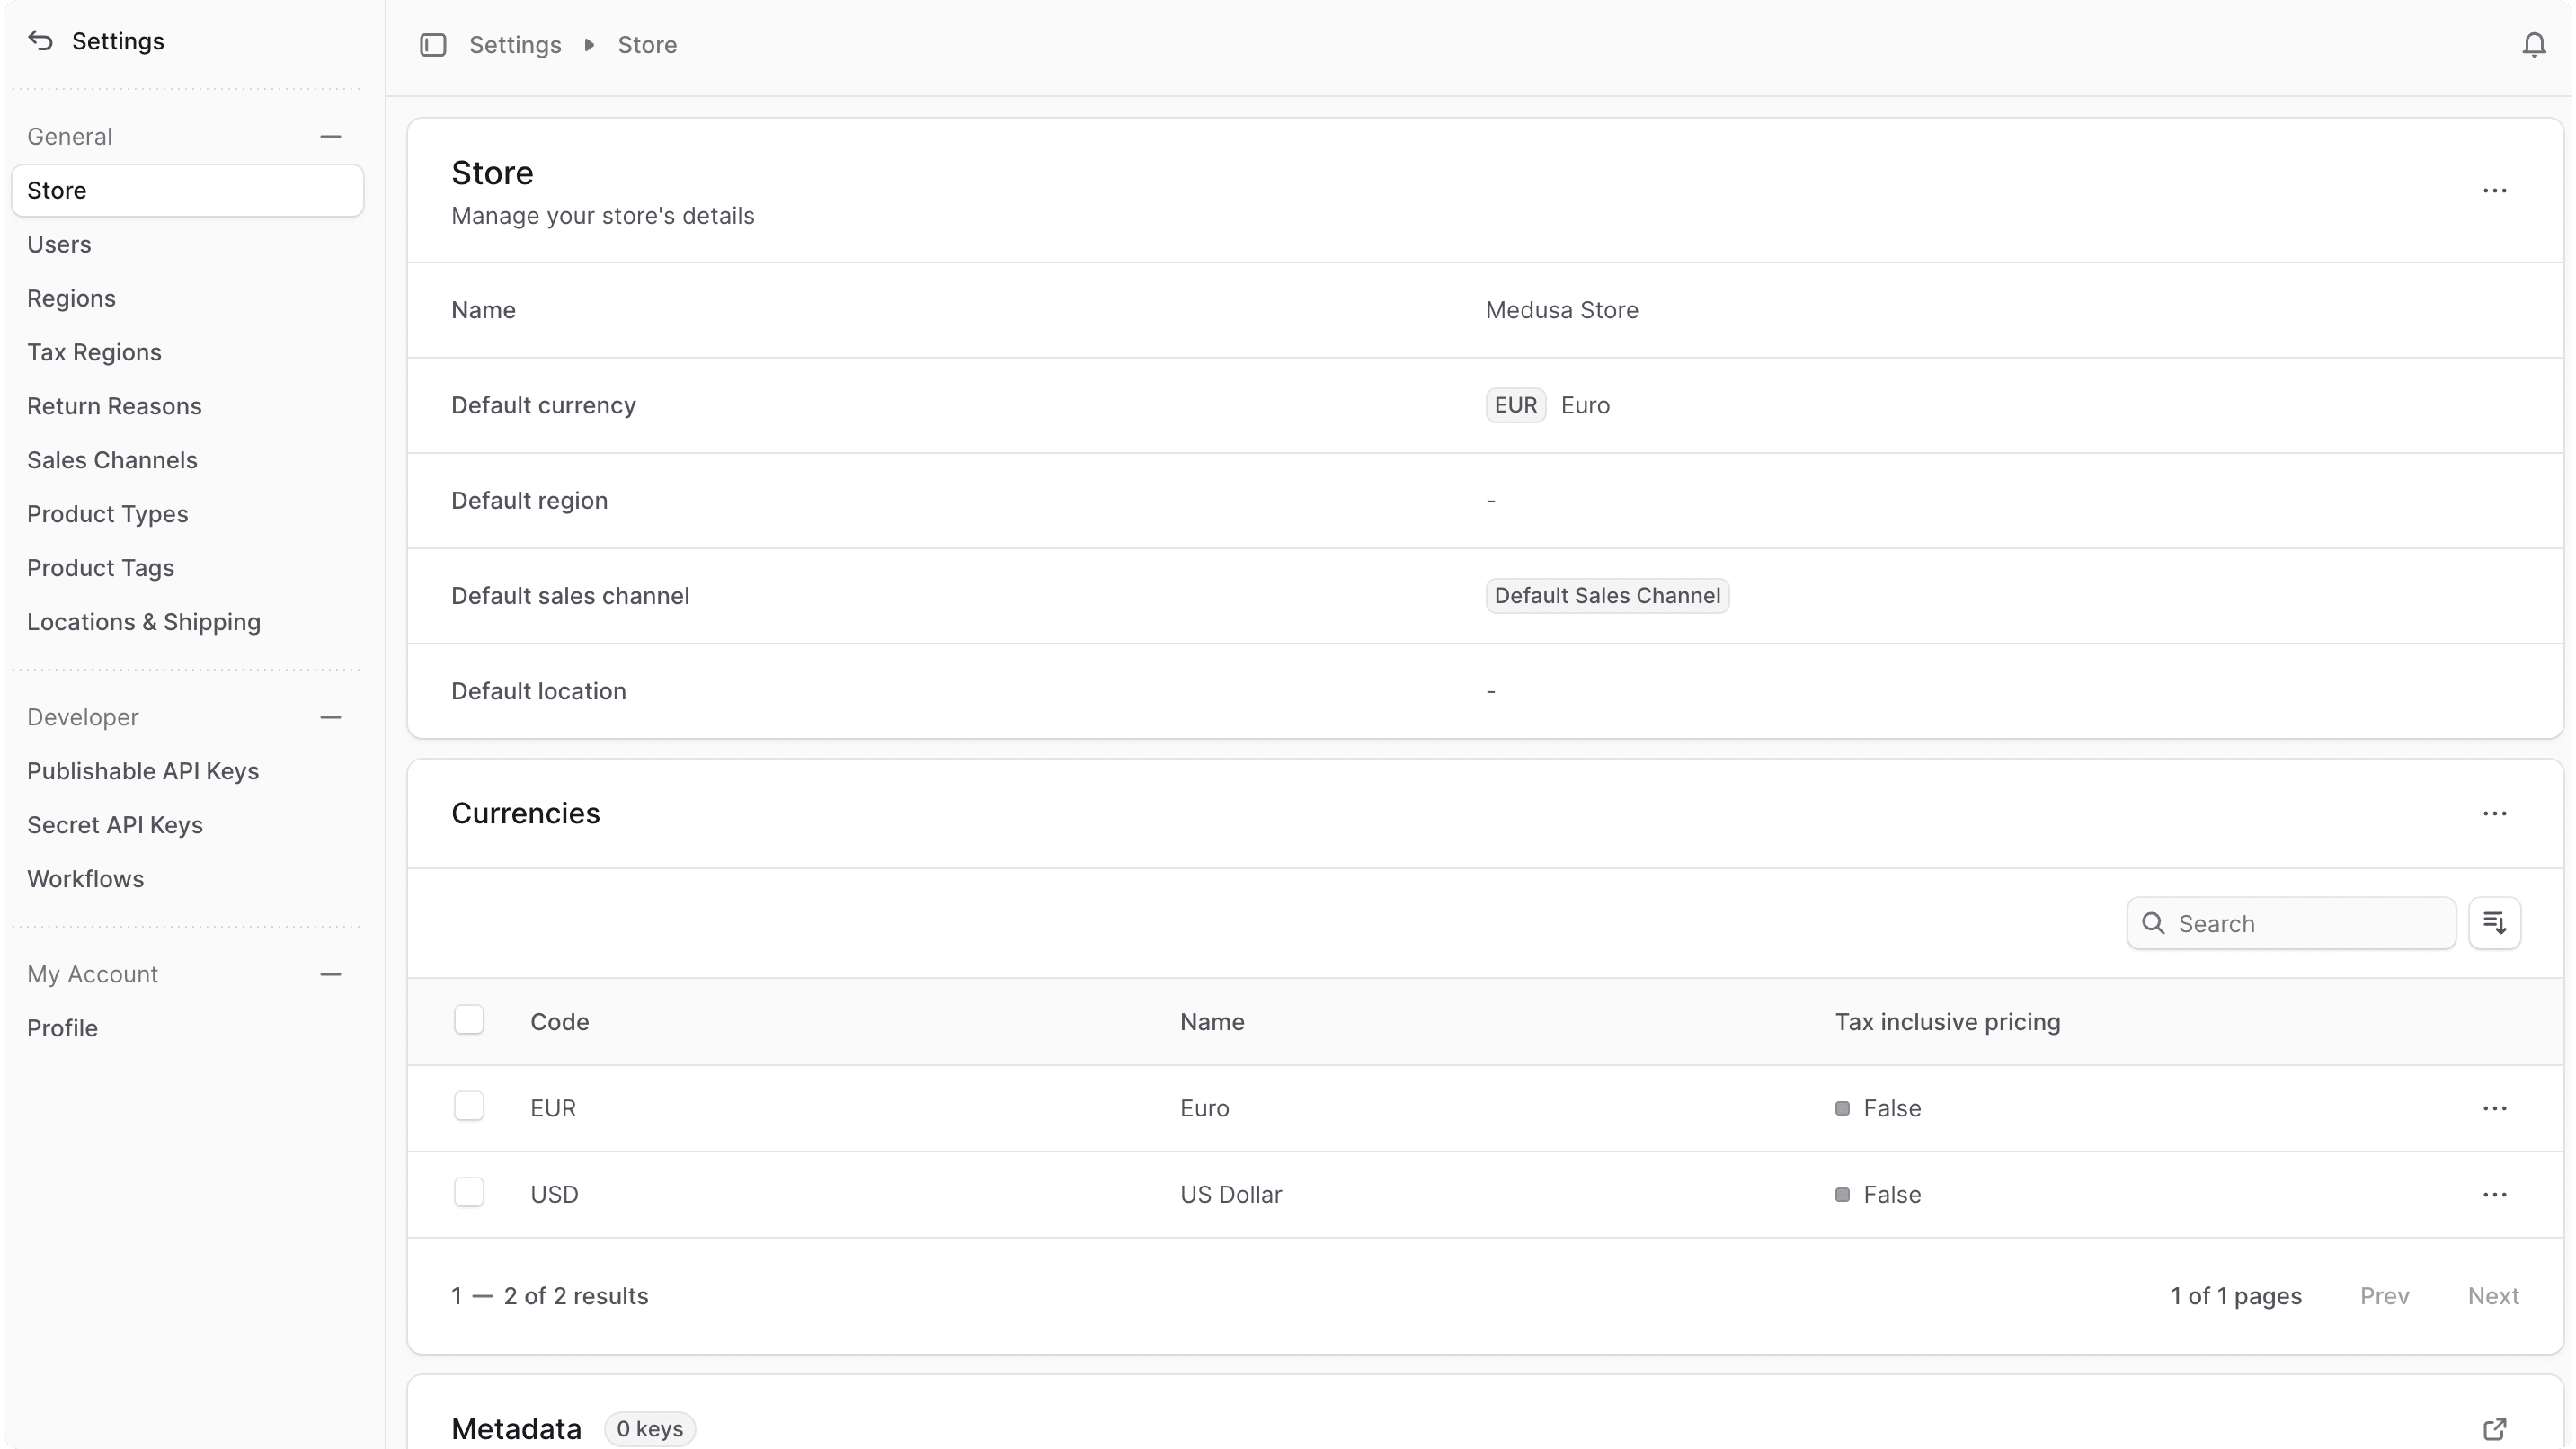Check the USD currency row checkbox
This screenshot has width=2576, height=1449.
pyautogui.click(x=469, y=1191)
